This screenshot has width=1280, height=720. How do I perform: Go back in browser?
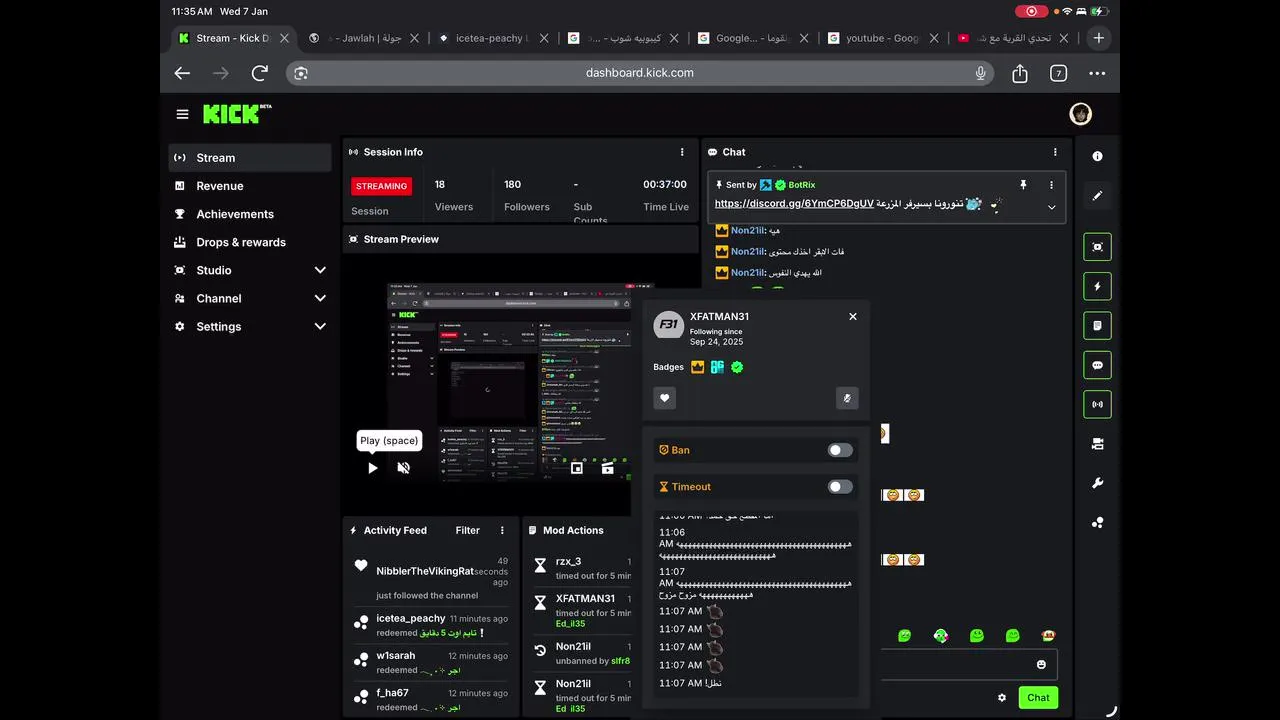click(x=182, y=72)
